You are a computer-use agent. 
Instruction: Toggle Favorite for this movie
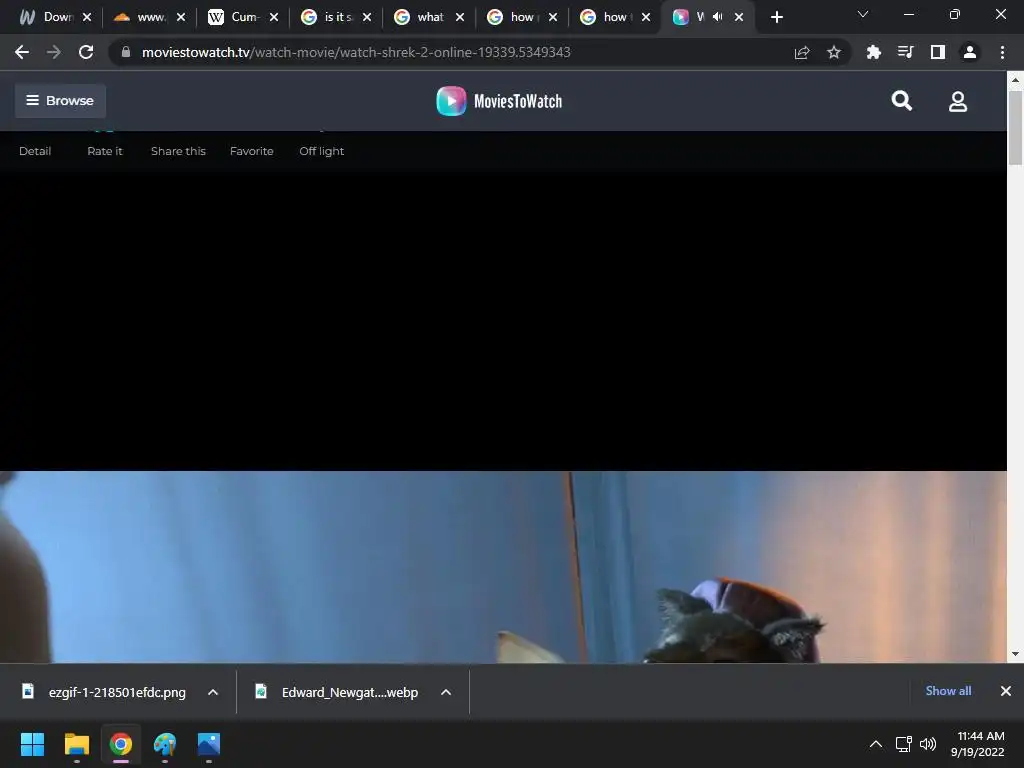251,151
